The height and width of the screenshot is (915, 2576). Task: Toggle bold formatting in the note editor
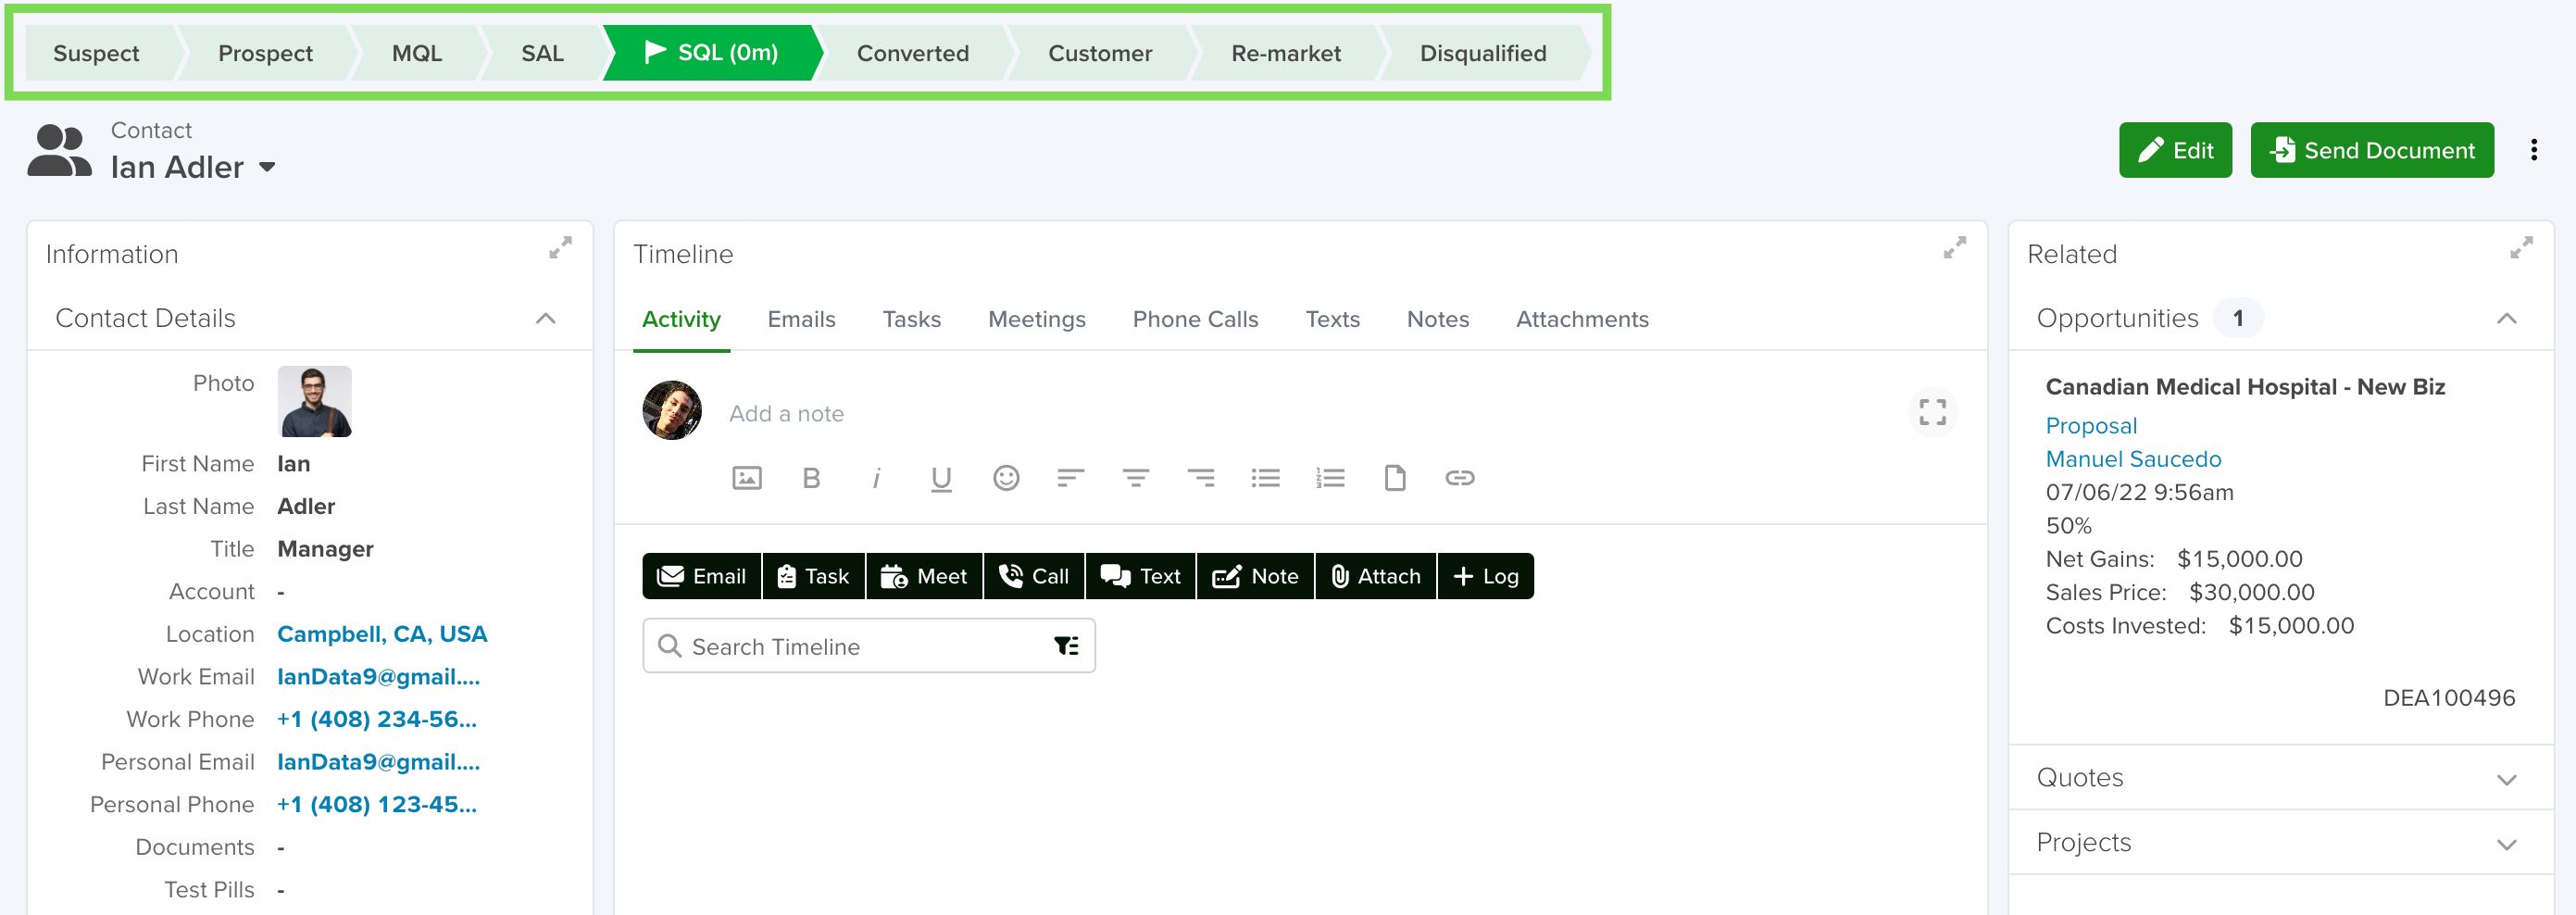coord(811,478)
